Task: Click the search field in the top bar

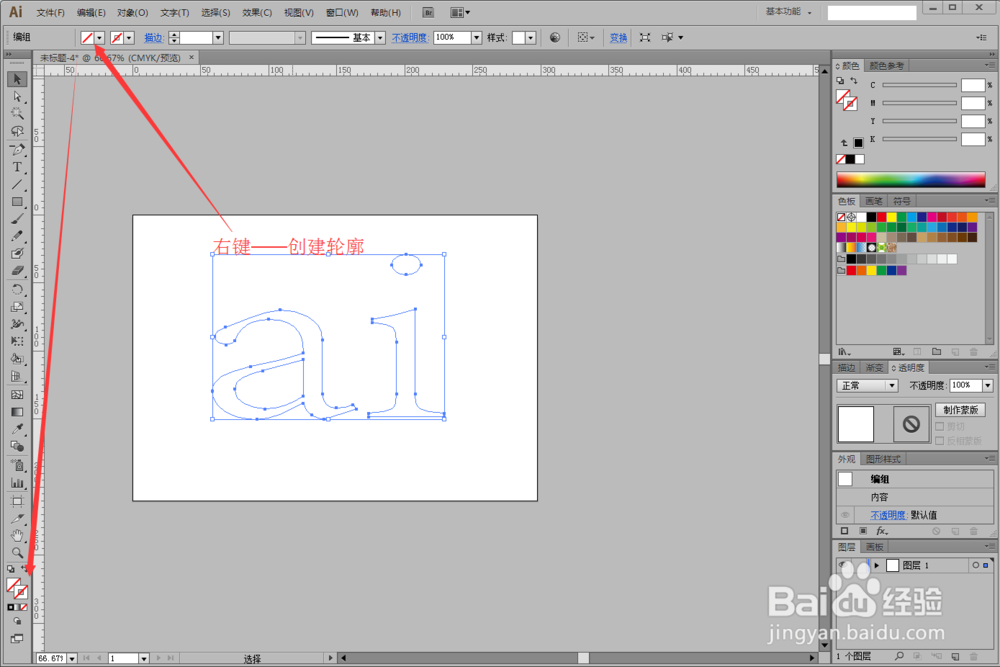Action: coord(872,13)
